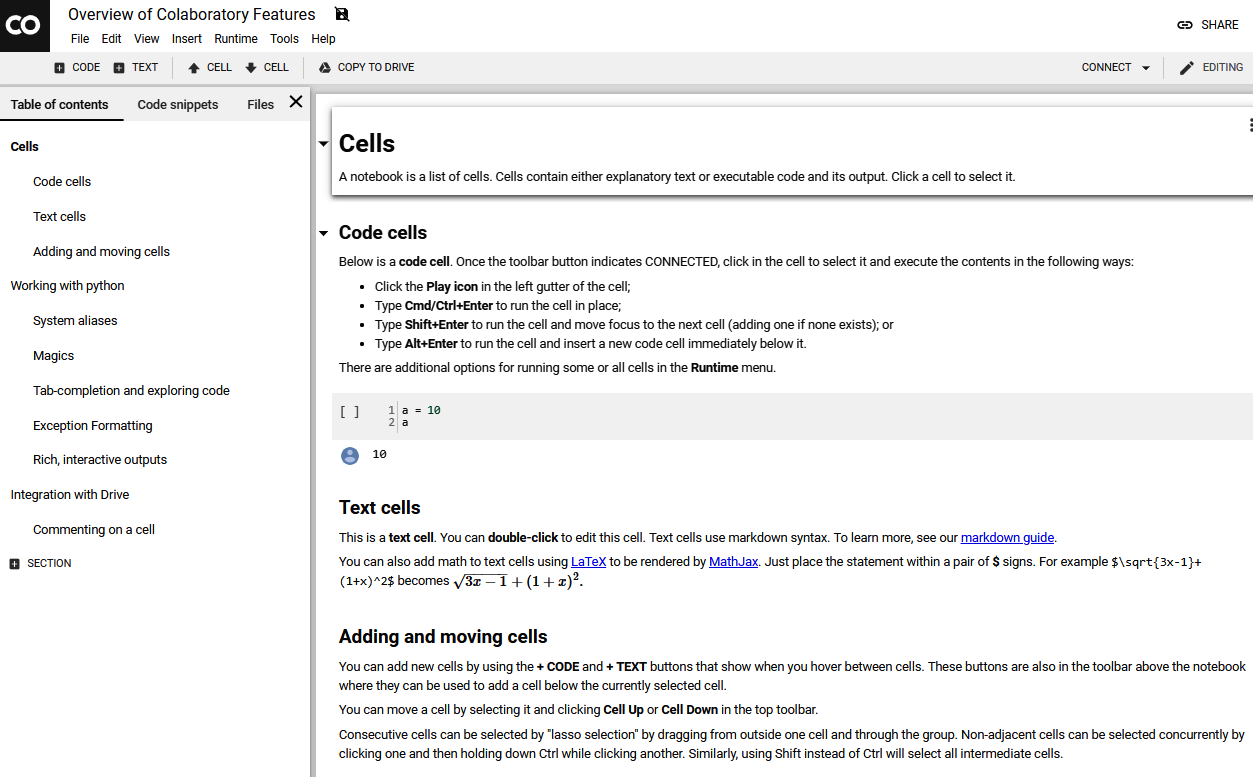Image resolution: width=1253 pixels, height=777 pixels.
Task: Open the Tools menu
Action: (284, 39)
